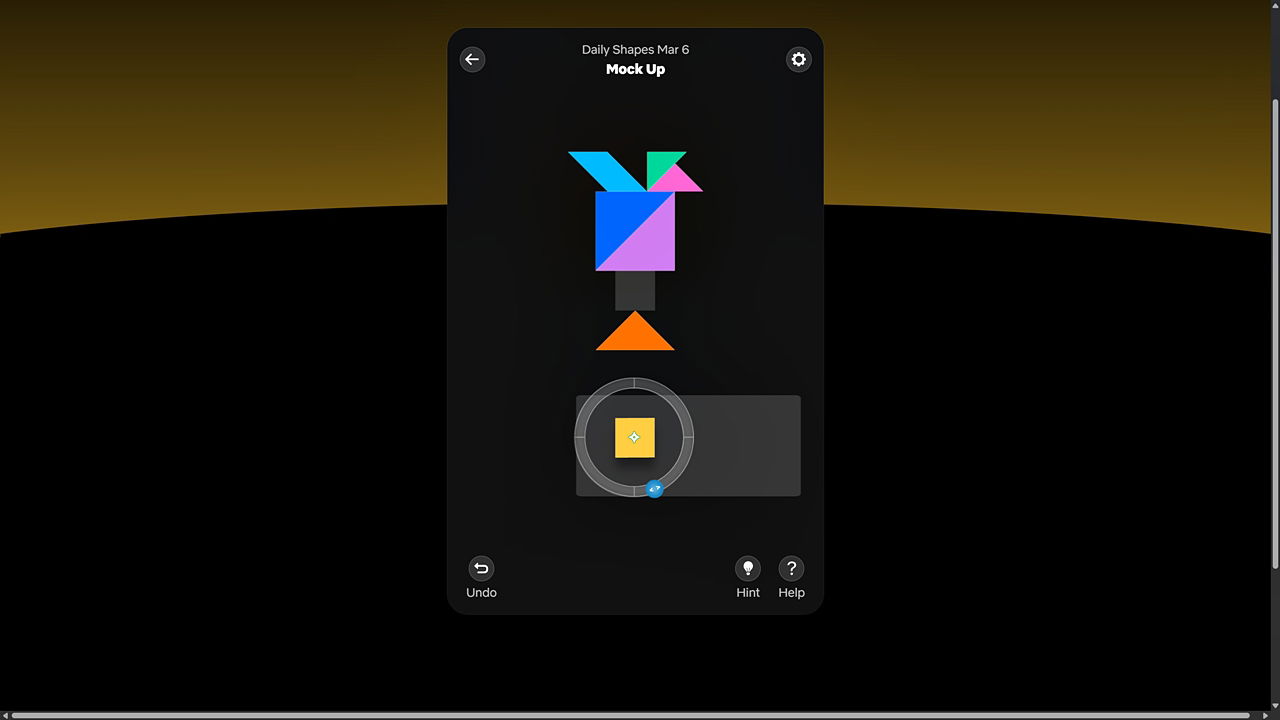Select the yellow square piece

point(634,437)
